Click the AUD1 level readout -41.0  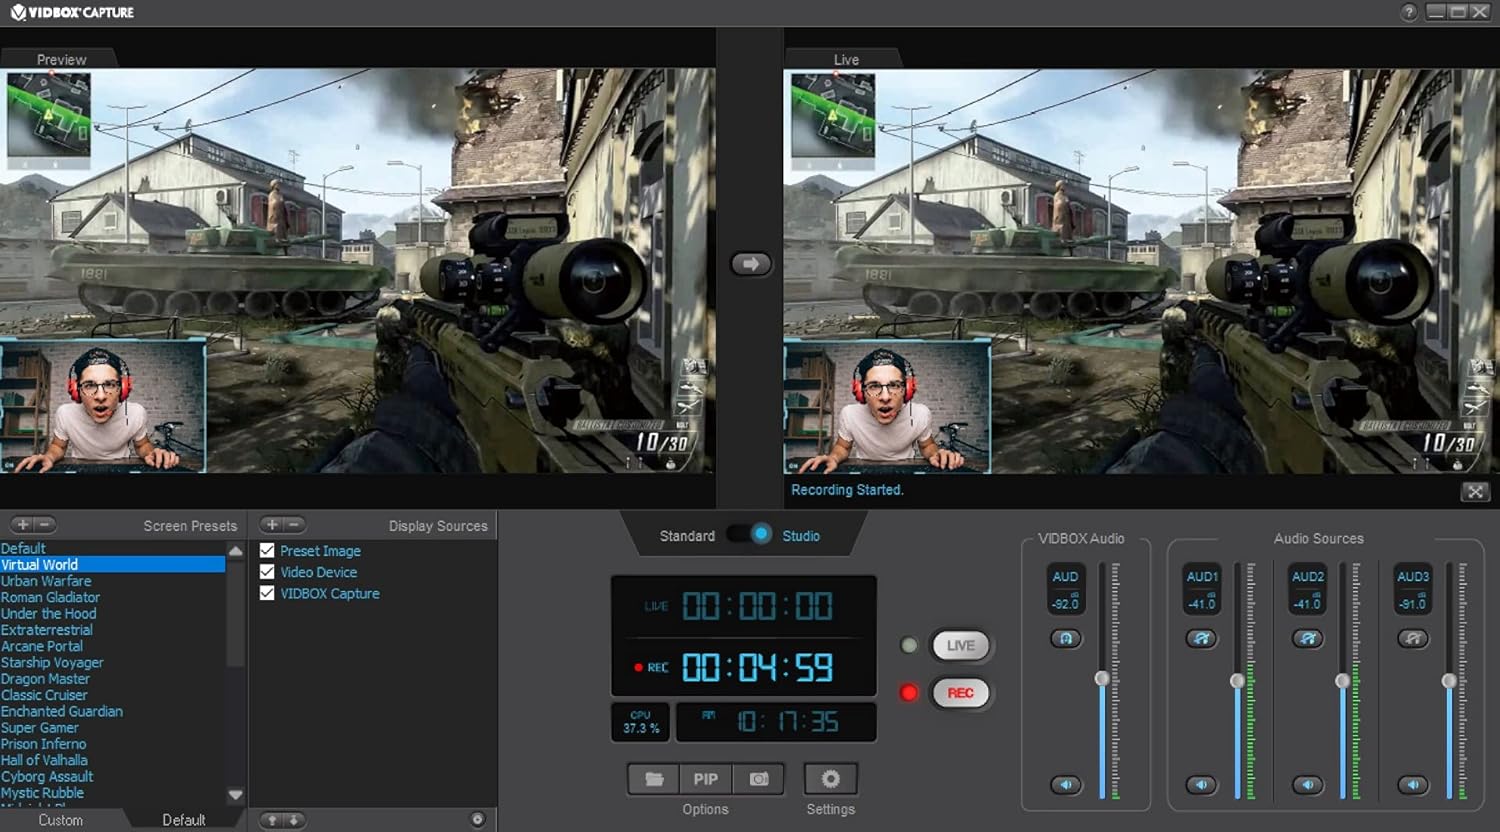[x=1202, y=604]
